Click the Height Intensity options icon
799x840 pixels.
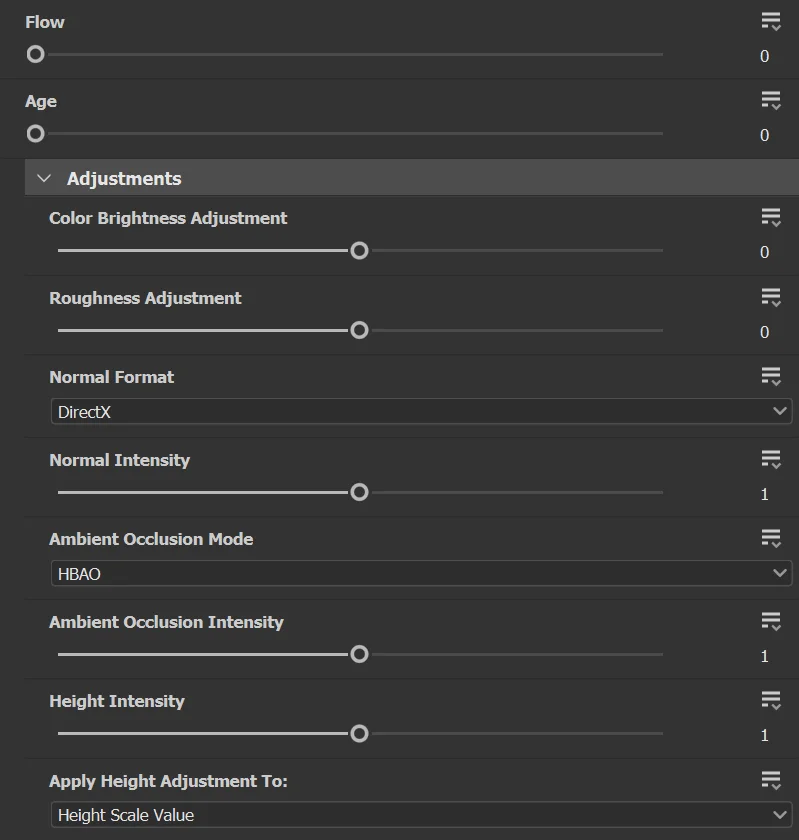tap(770, 700)
